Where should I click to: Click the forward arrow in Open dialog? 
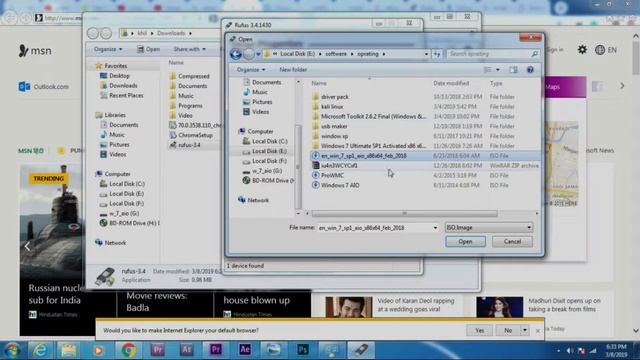(248, 54)
